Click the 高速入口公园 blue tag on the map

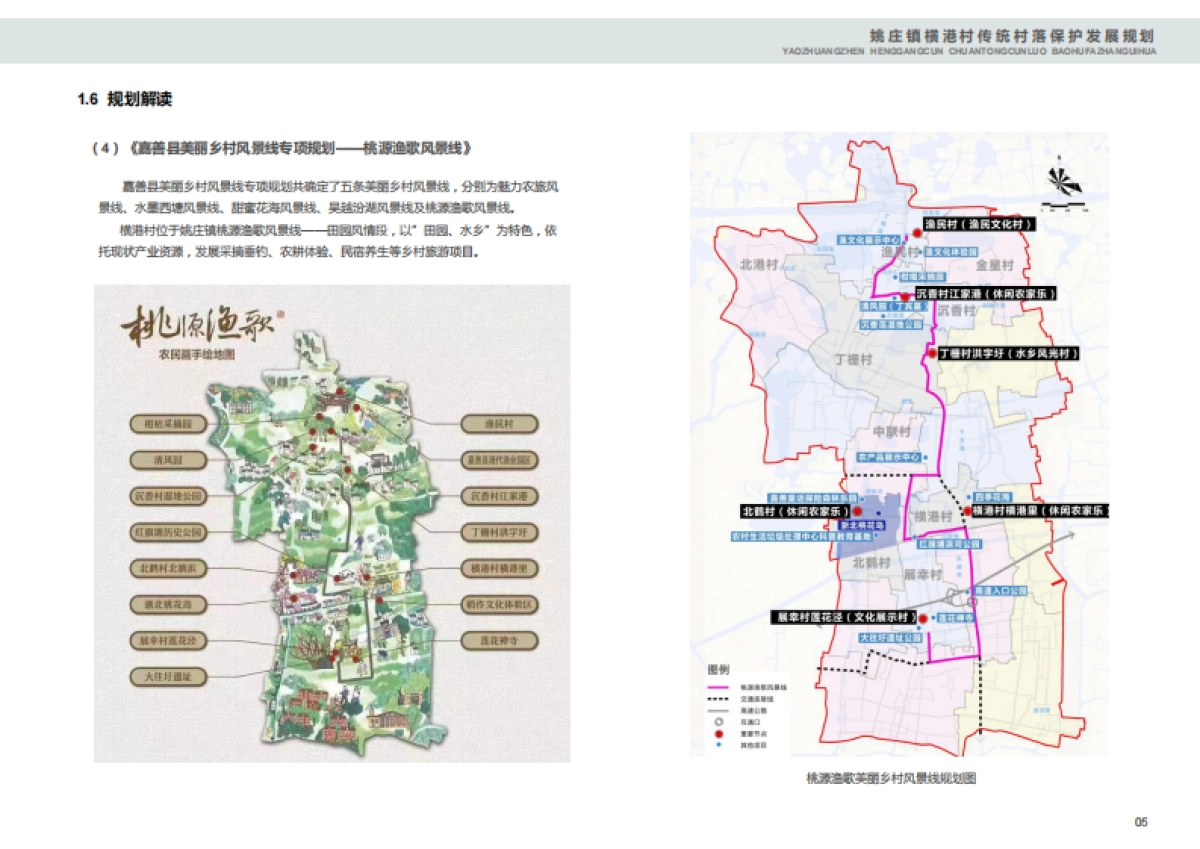click(x=999, y=591)
